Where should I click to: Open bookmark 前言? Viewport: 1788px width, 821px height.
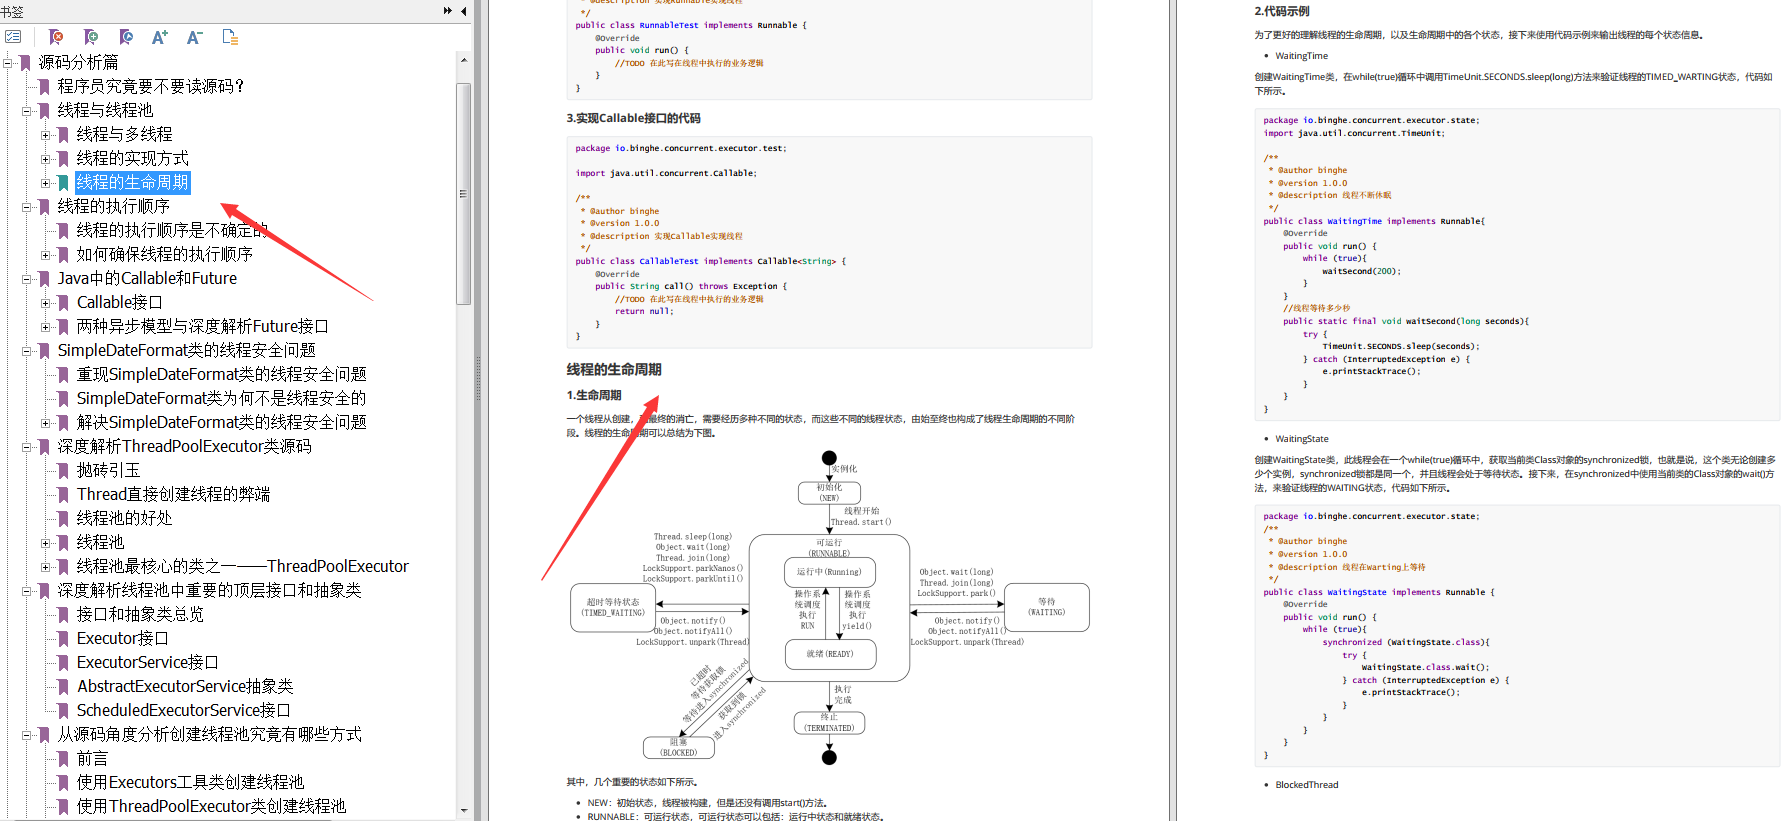coord(92,758)
